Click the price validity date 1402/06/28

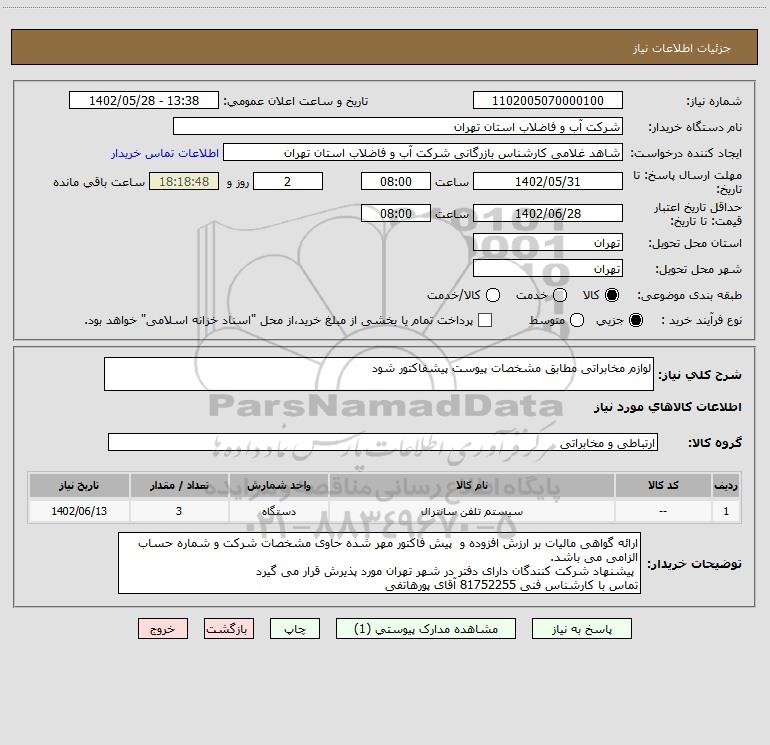coord(548,213)
